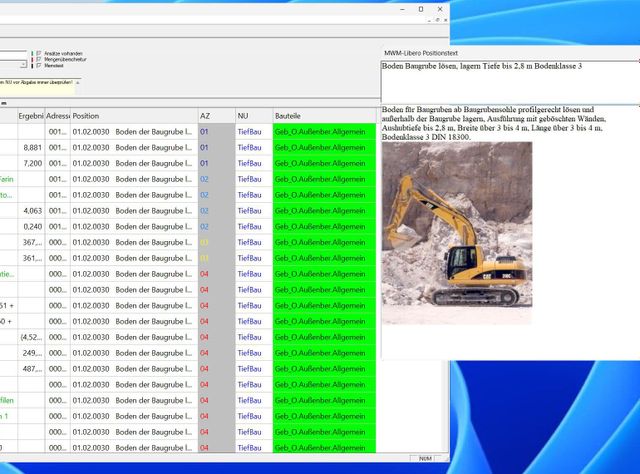This screenshot has height=474, width=640.
Task: Click the up arrow beside the yellow note
Action: click(78, 82)
